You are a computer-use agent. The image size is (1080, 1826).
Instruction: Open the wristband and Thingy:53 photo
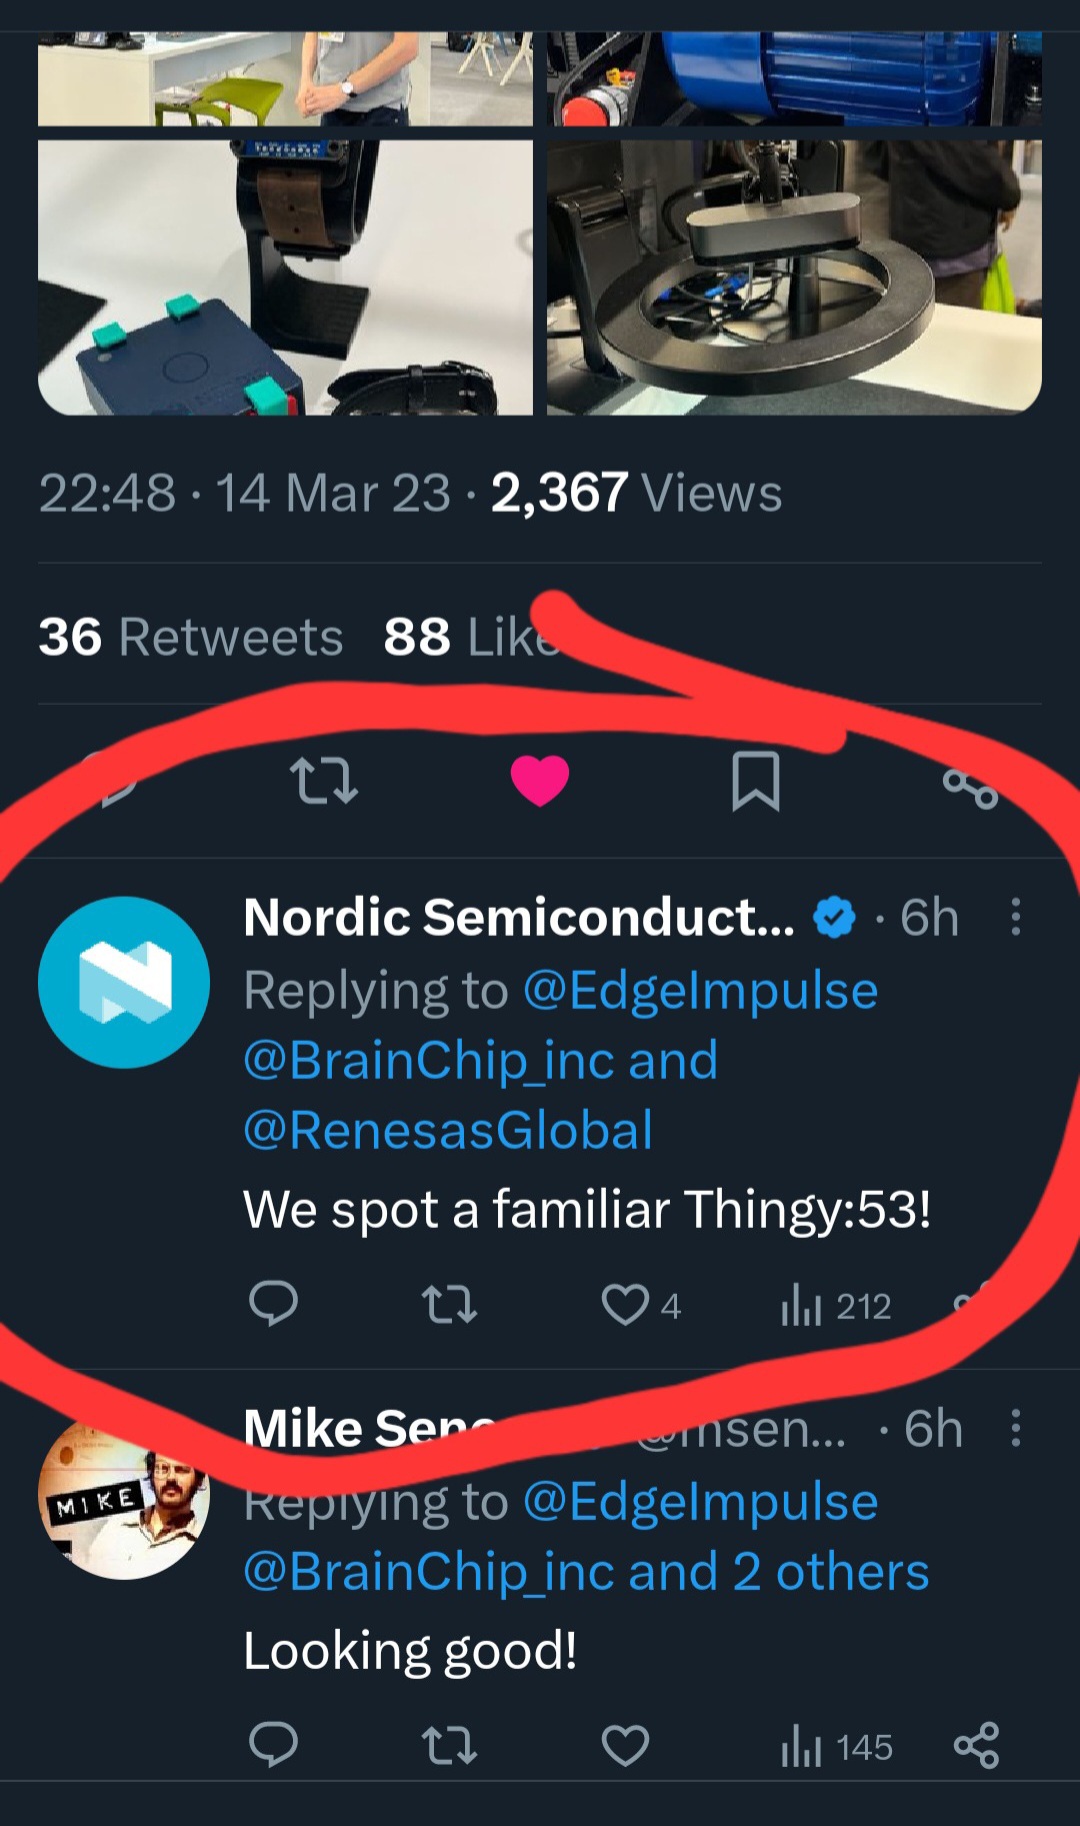coord(285,277)
